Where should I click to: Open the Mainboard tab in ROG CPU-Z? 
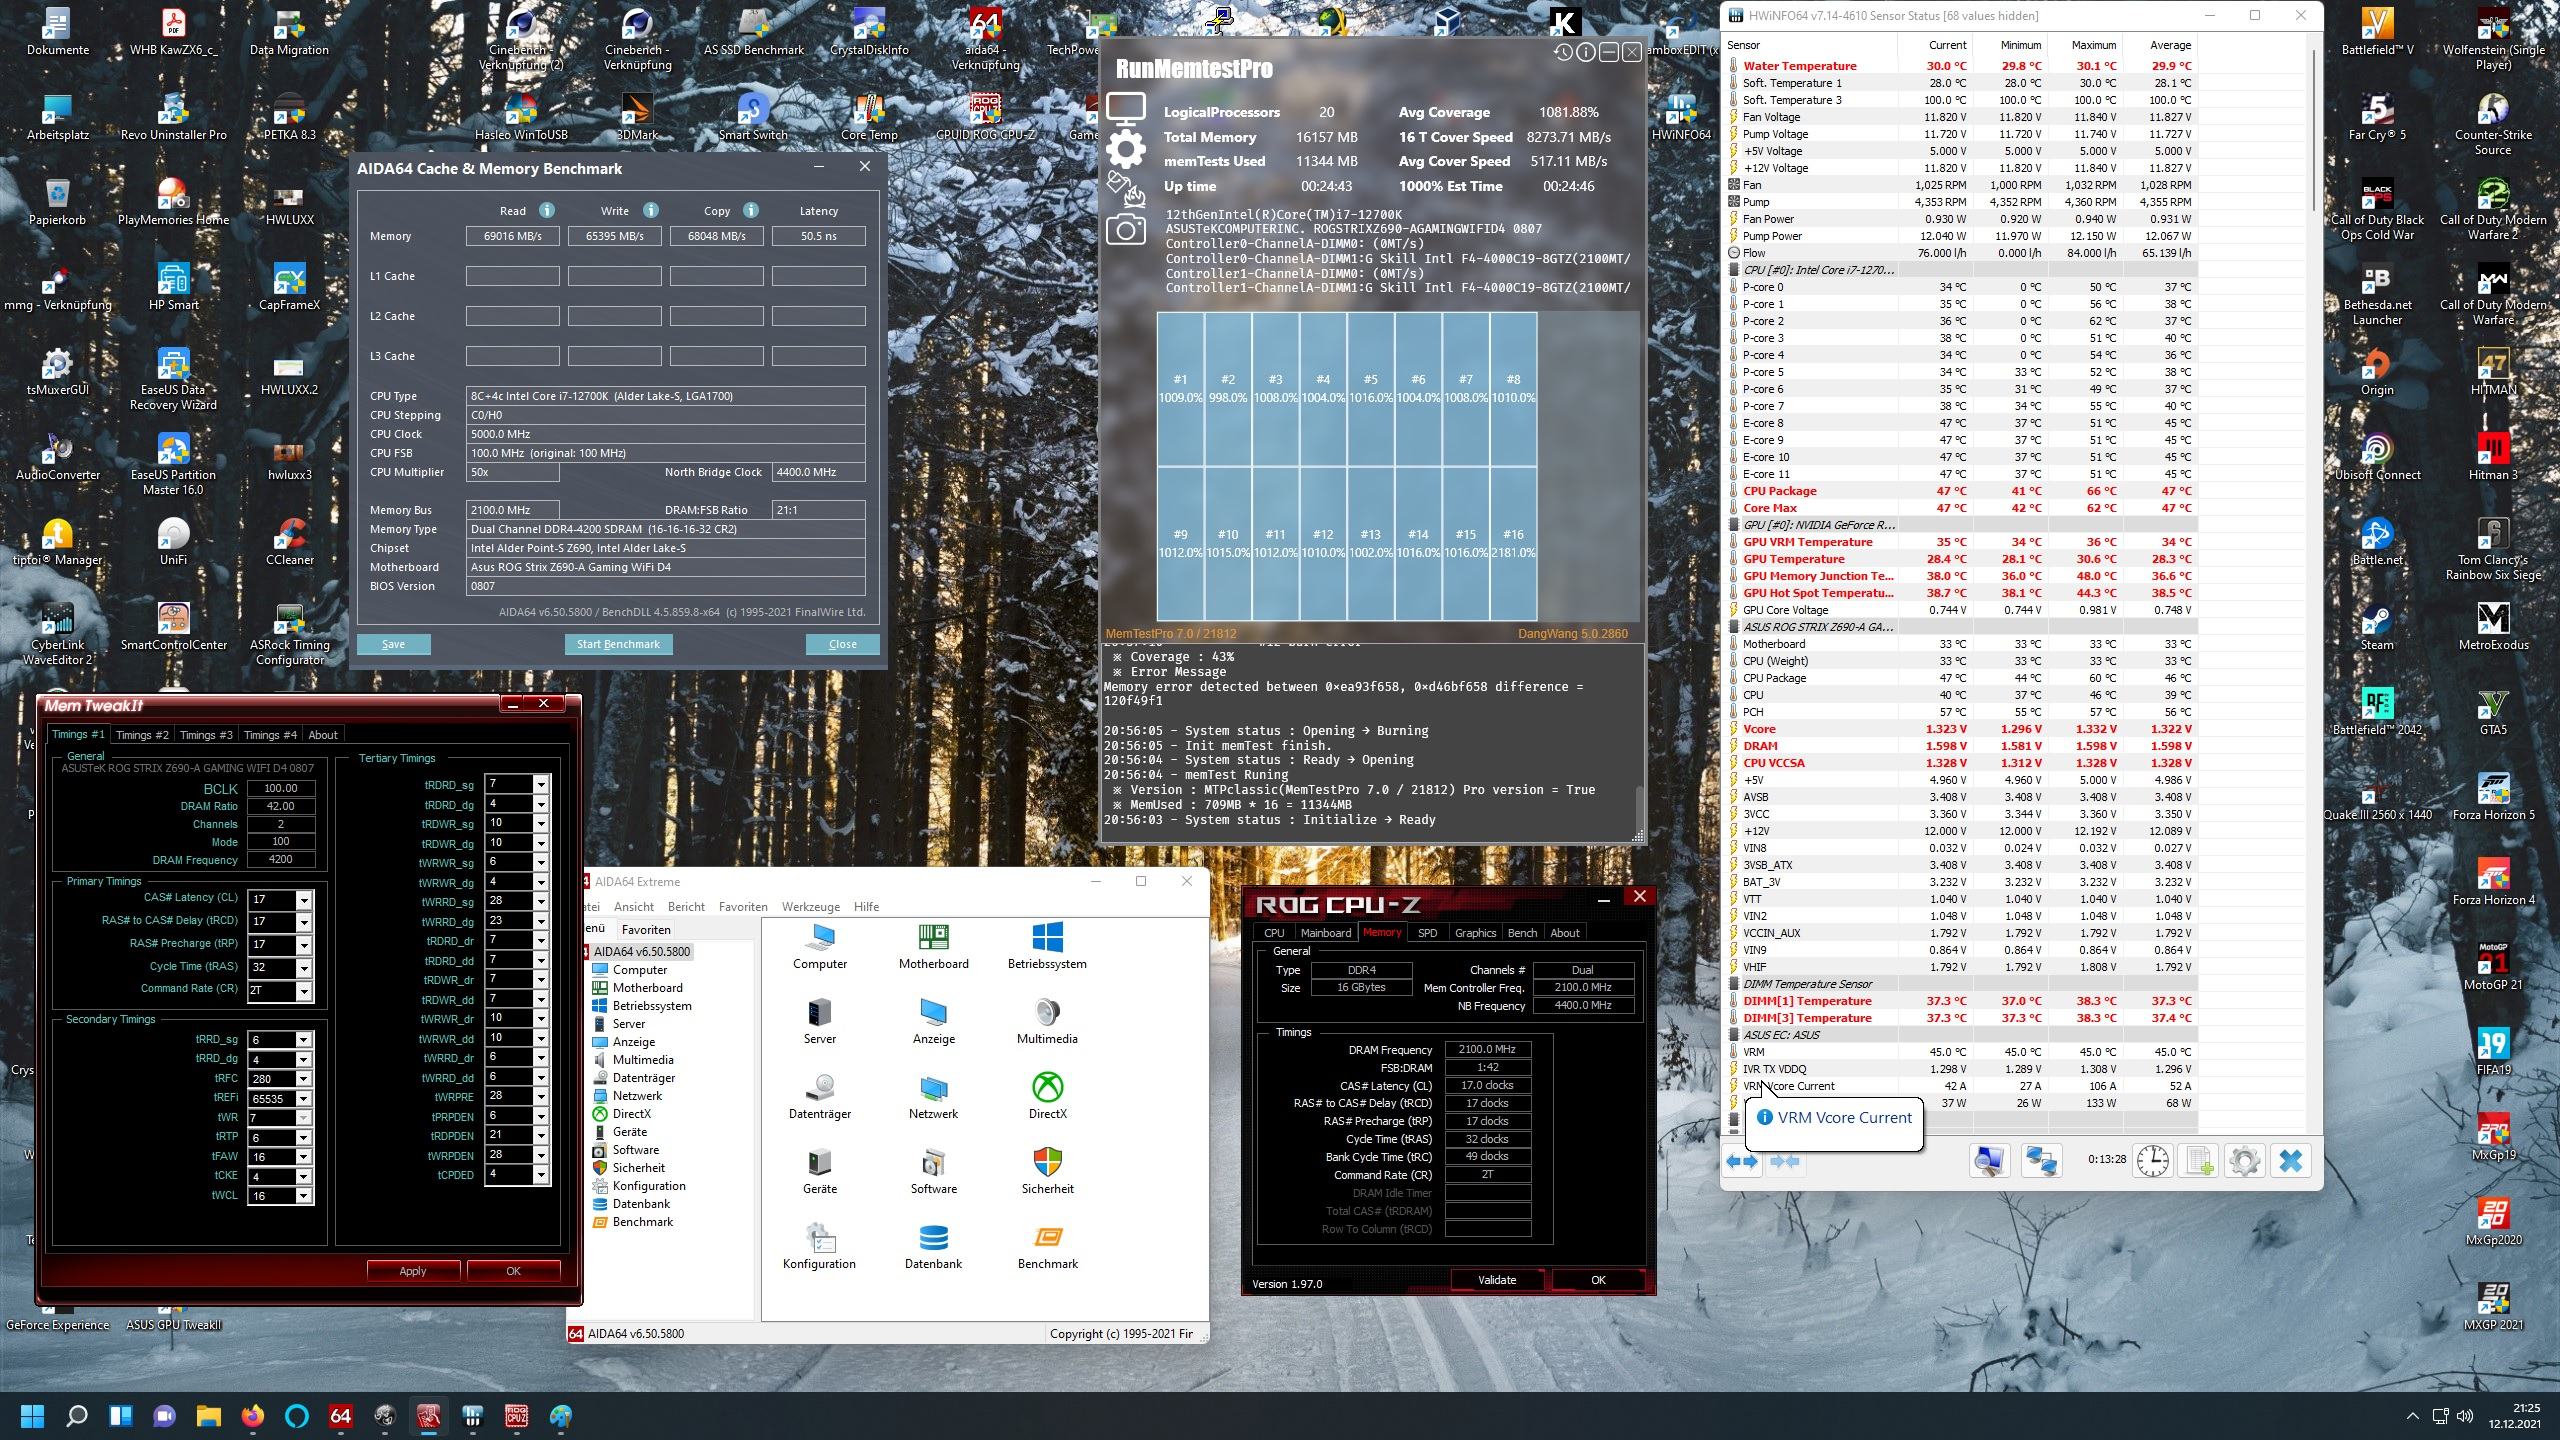pyautogui.click(x=1325, y=933)
